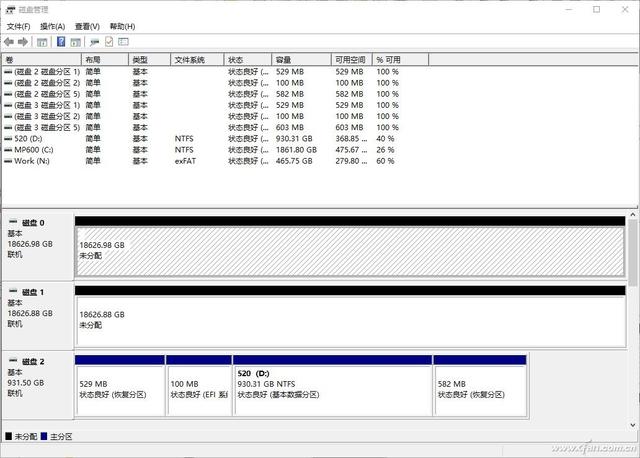Click the checkmark sheet toolbar icon
The height and width of the screenshot is (458, 640).
tap(109, 41)
